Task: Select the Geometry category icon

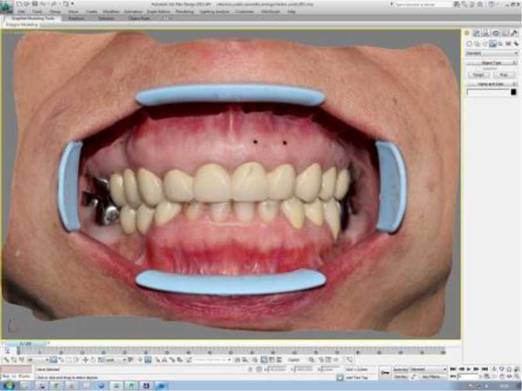Action: tap(469, 44)
